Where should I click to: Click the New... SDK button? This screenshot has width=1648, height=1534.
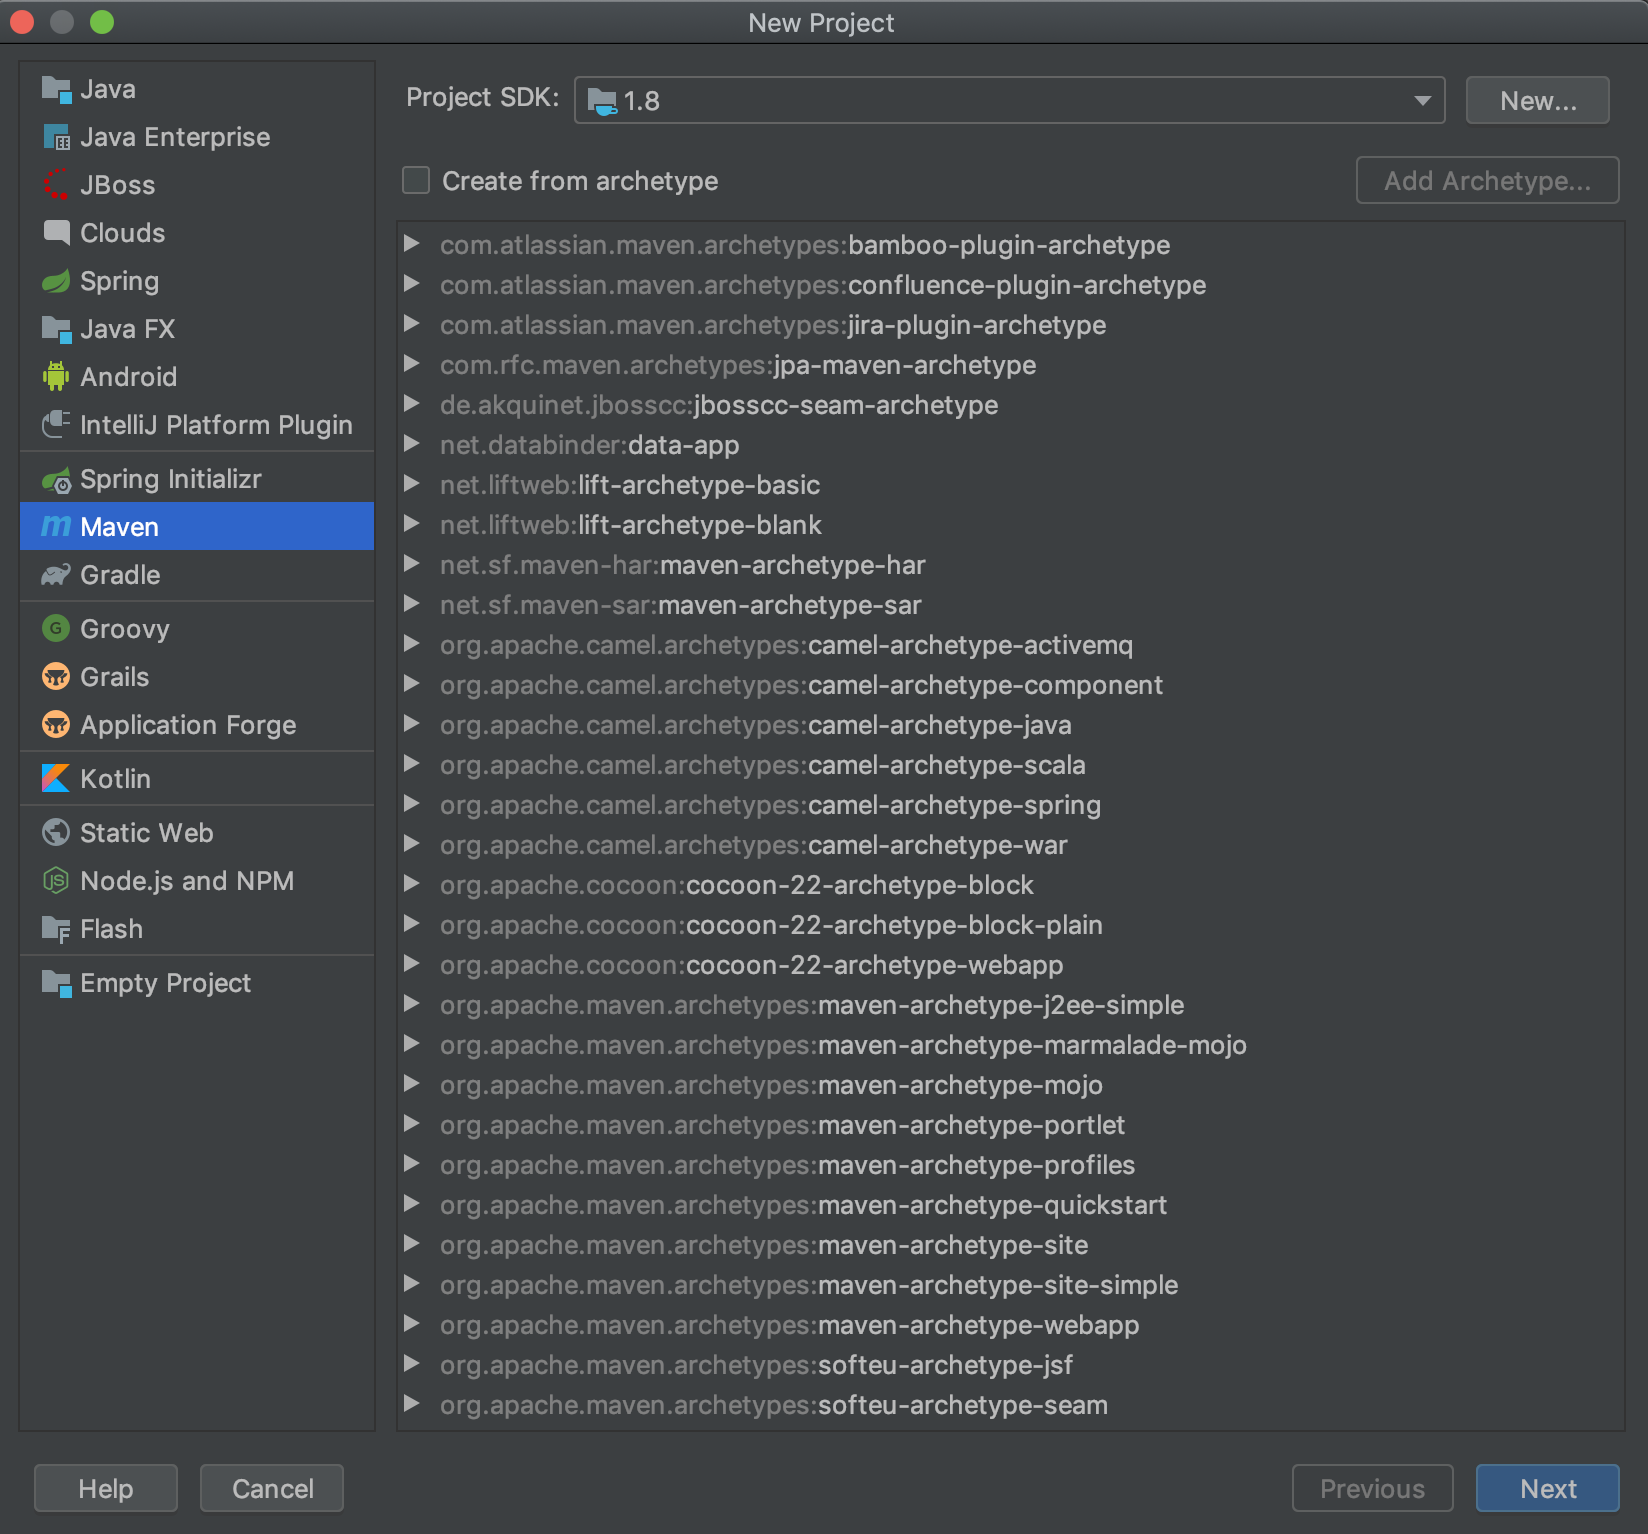pyautogui.click(x=1537, y=101)
